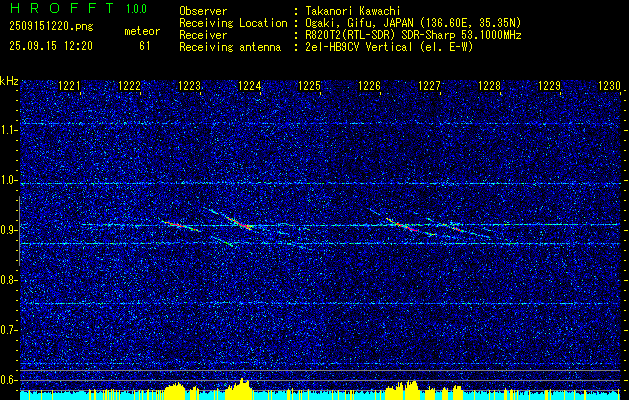Click the gray frequency range bar beside 0.9
This screenshot has height=400, width=629.
click(x=19, y=231)
